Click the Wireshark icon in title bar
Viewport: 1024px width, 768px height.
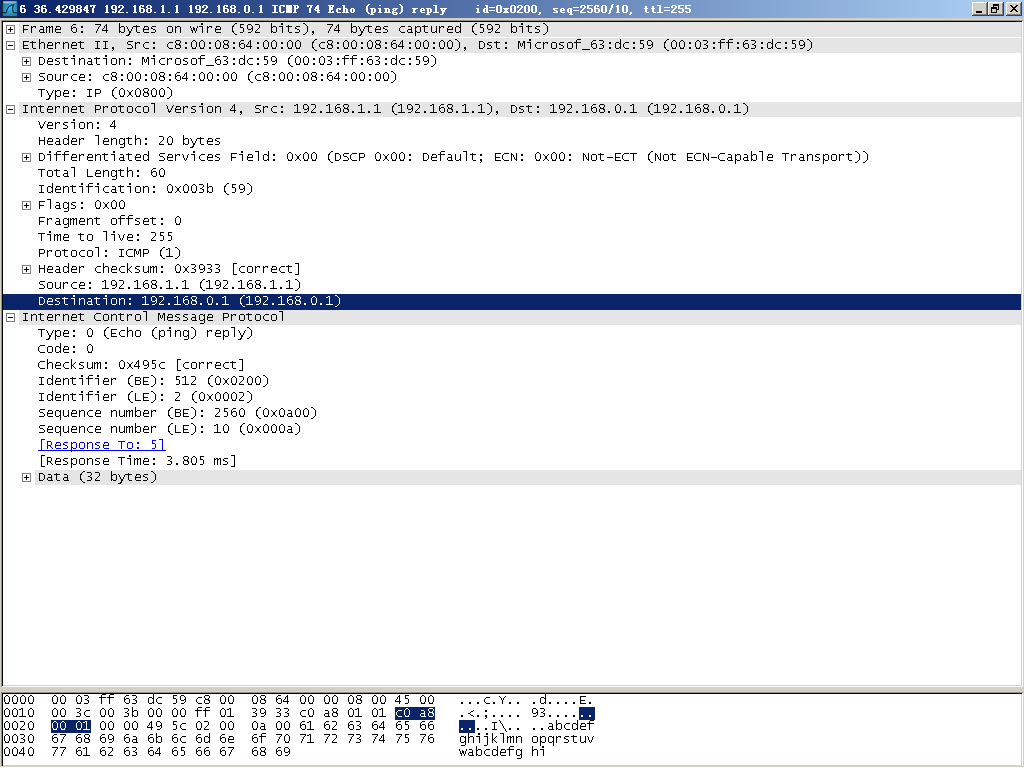pos(9,9)
